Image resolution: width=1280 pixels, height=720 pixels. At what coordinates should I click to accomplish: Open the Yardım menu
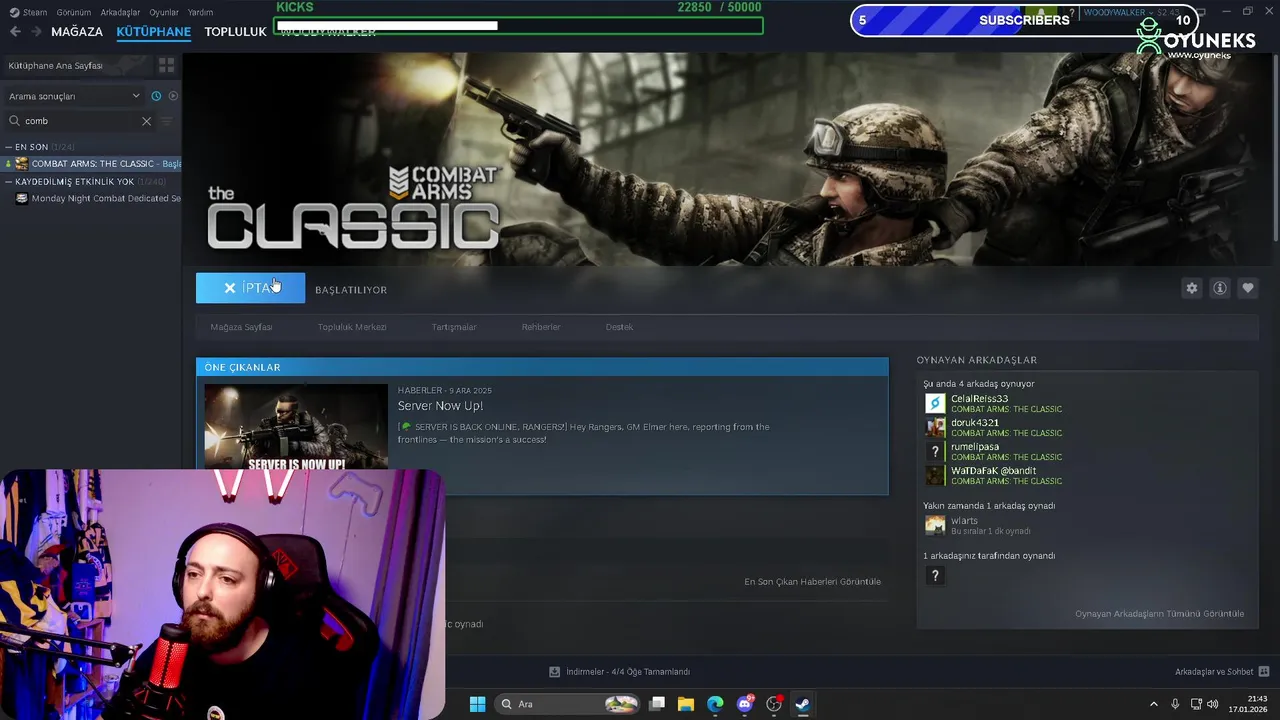tap(201, 13)
